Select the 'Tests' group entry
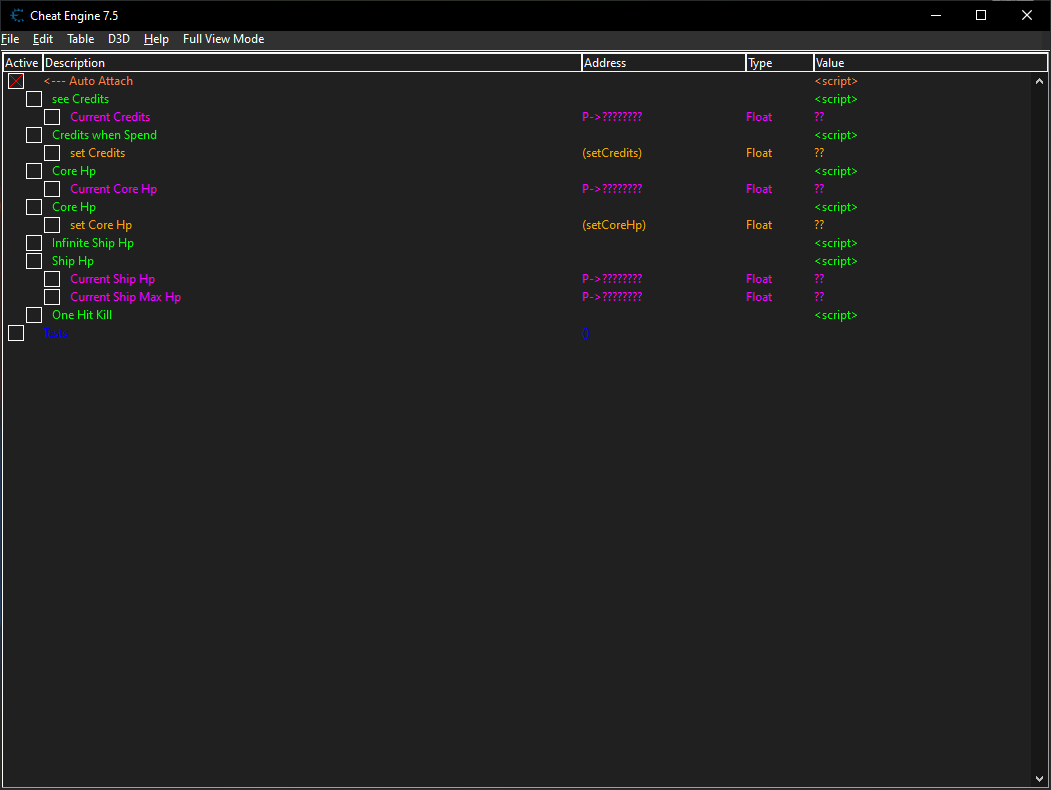The width and height of the screenshot is (1051, 790). pyautogui.click(x=55, y=334)
